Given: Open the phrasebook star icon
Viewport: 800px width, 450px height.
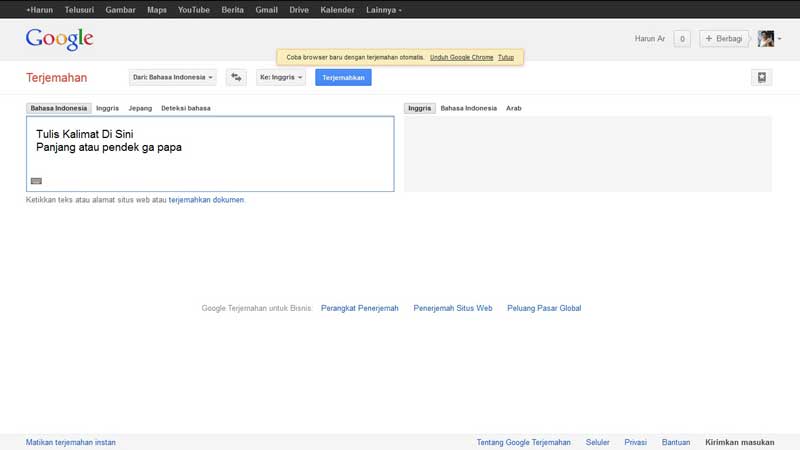Looking at the screenshot, I should coord(762,78).
